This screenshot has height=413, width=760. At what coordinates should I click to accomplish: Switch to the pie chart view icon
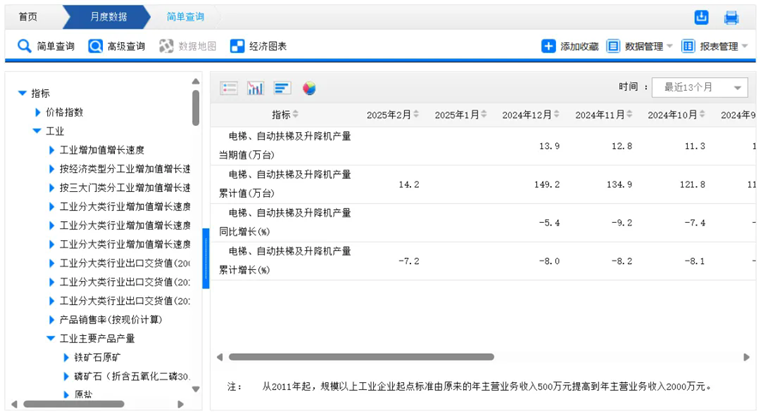[309, 88]
